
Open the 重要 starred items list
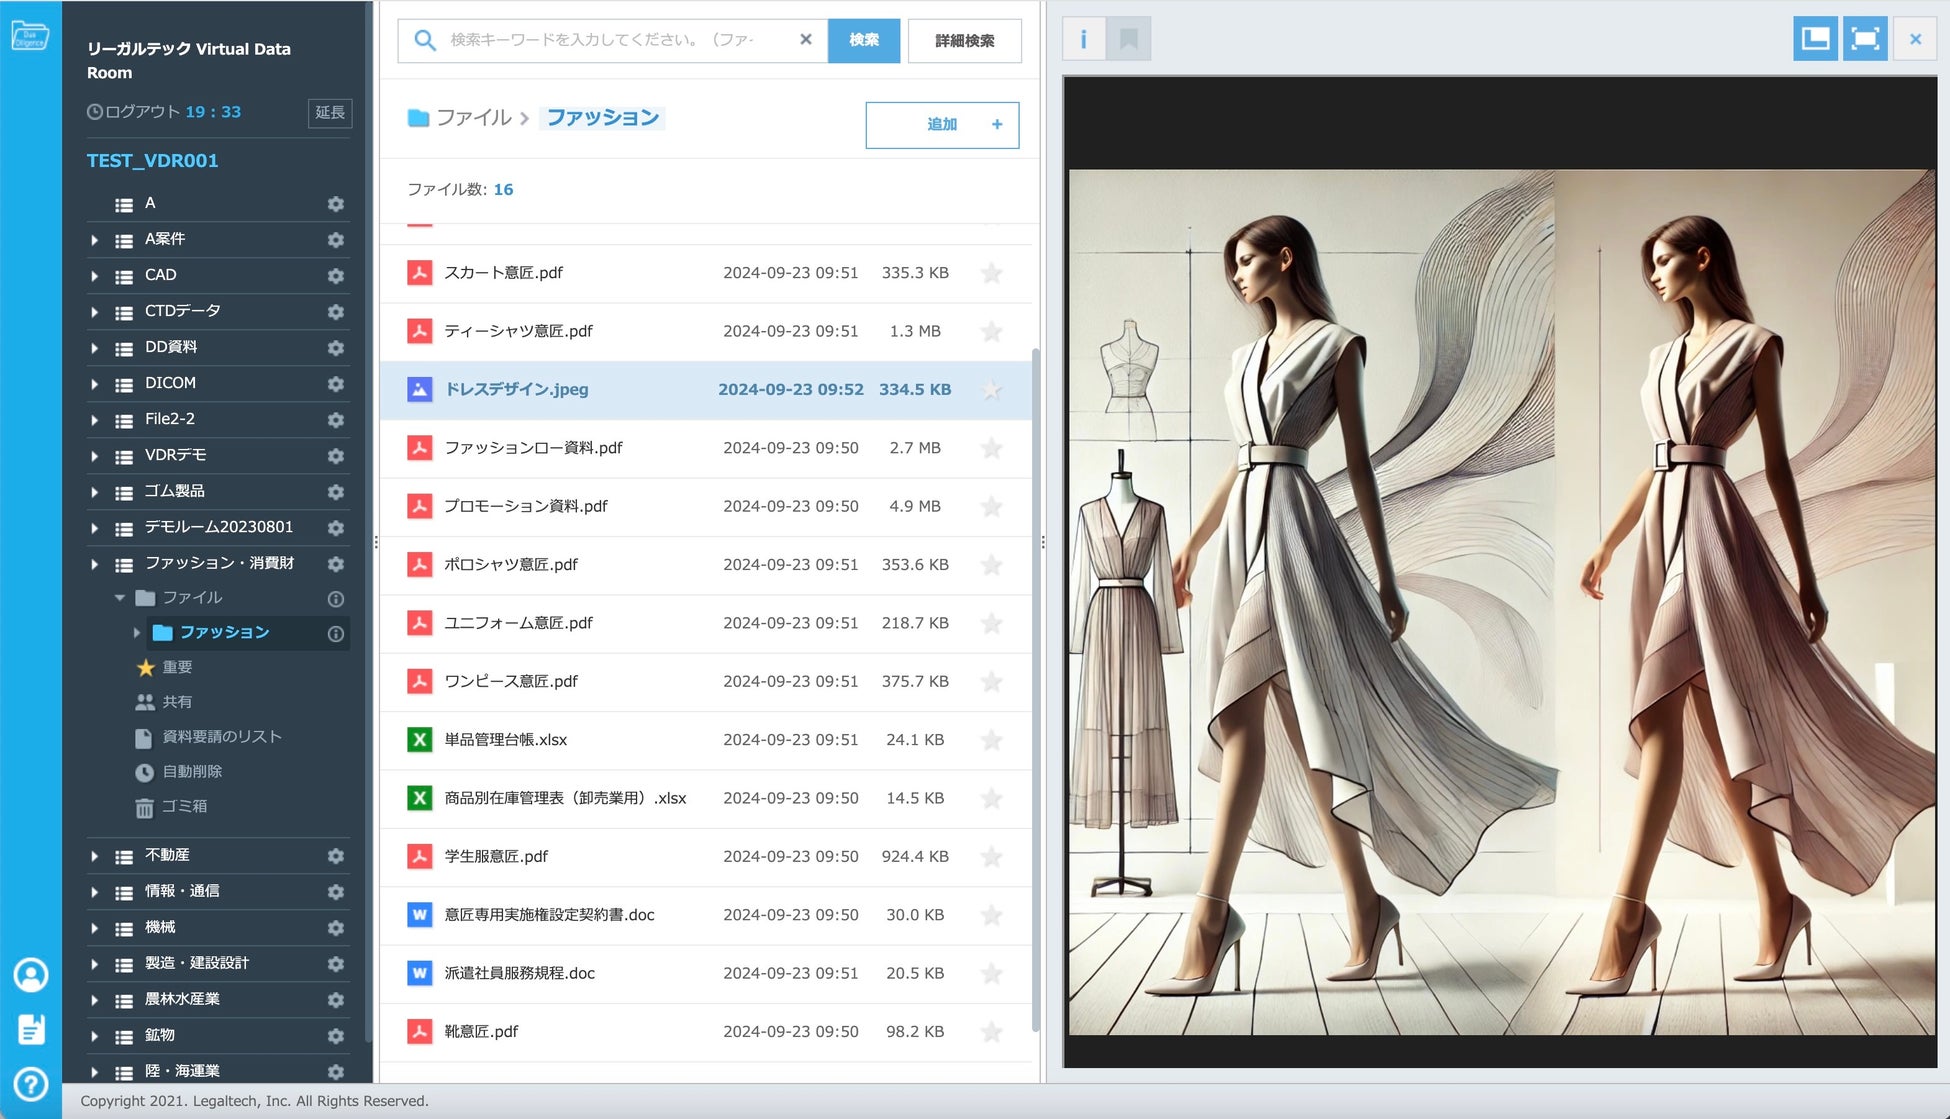pos(177,667)
